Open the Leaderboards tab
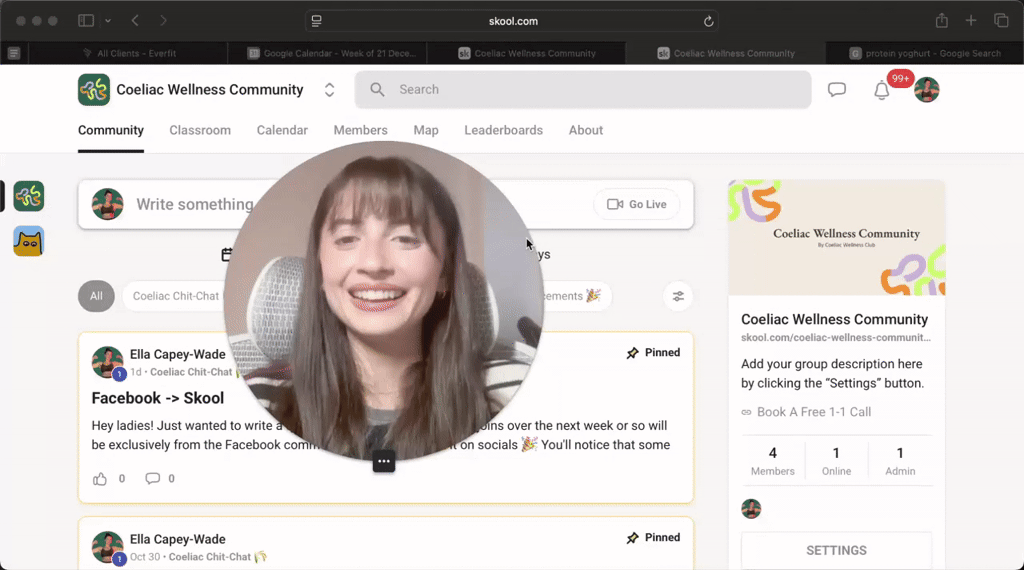The width and height of the screenshot is (1024, 570). 504,131
